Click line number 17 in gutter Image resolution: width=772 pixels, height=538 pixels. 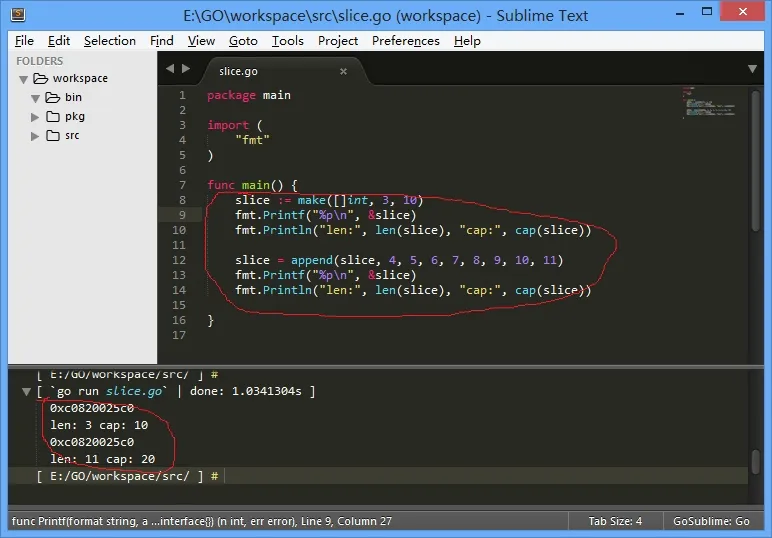pos(179,335)
